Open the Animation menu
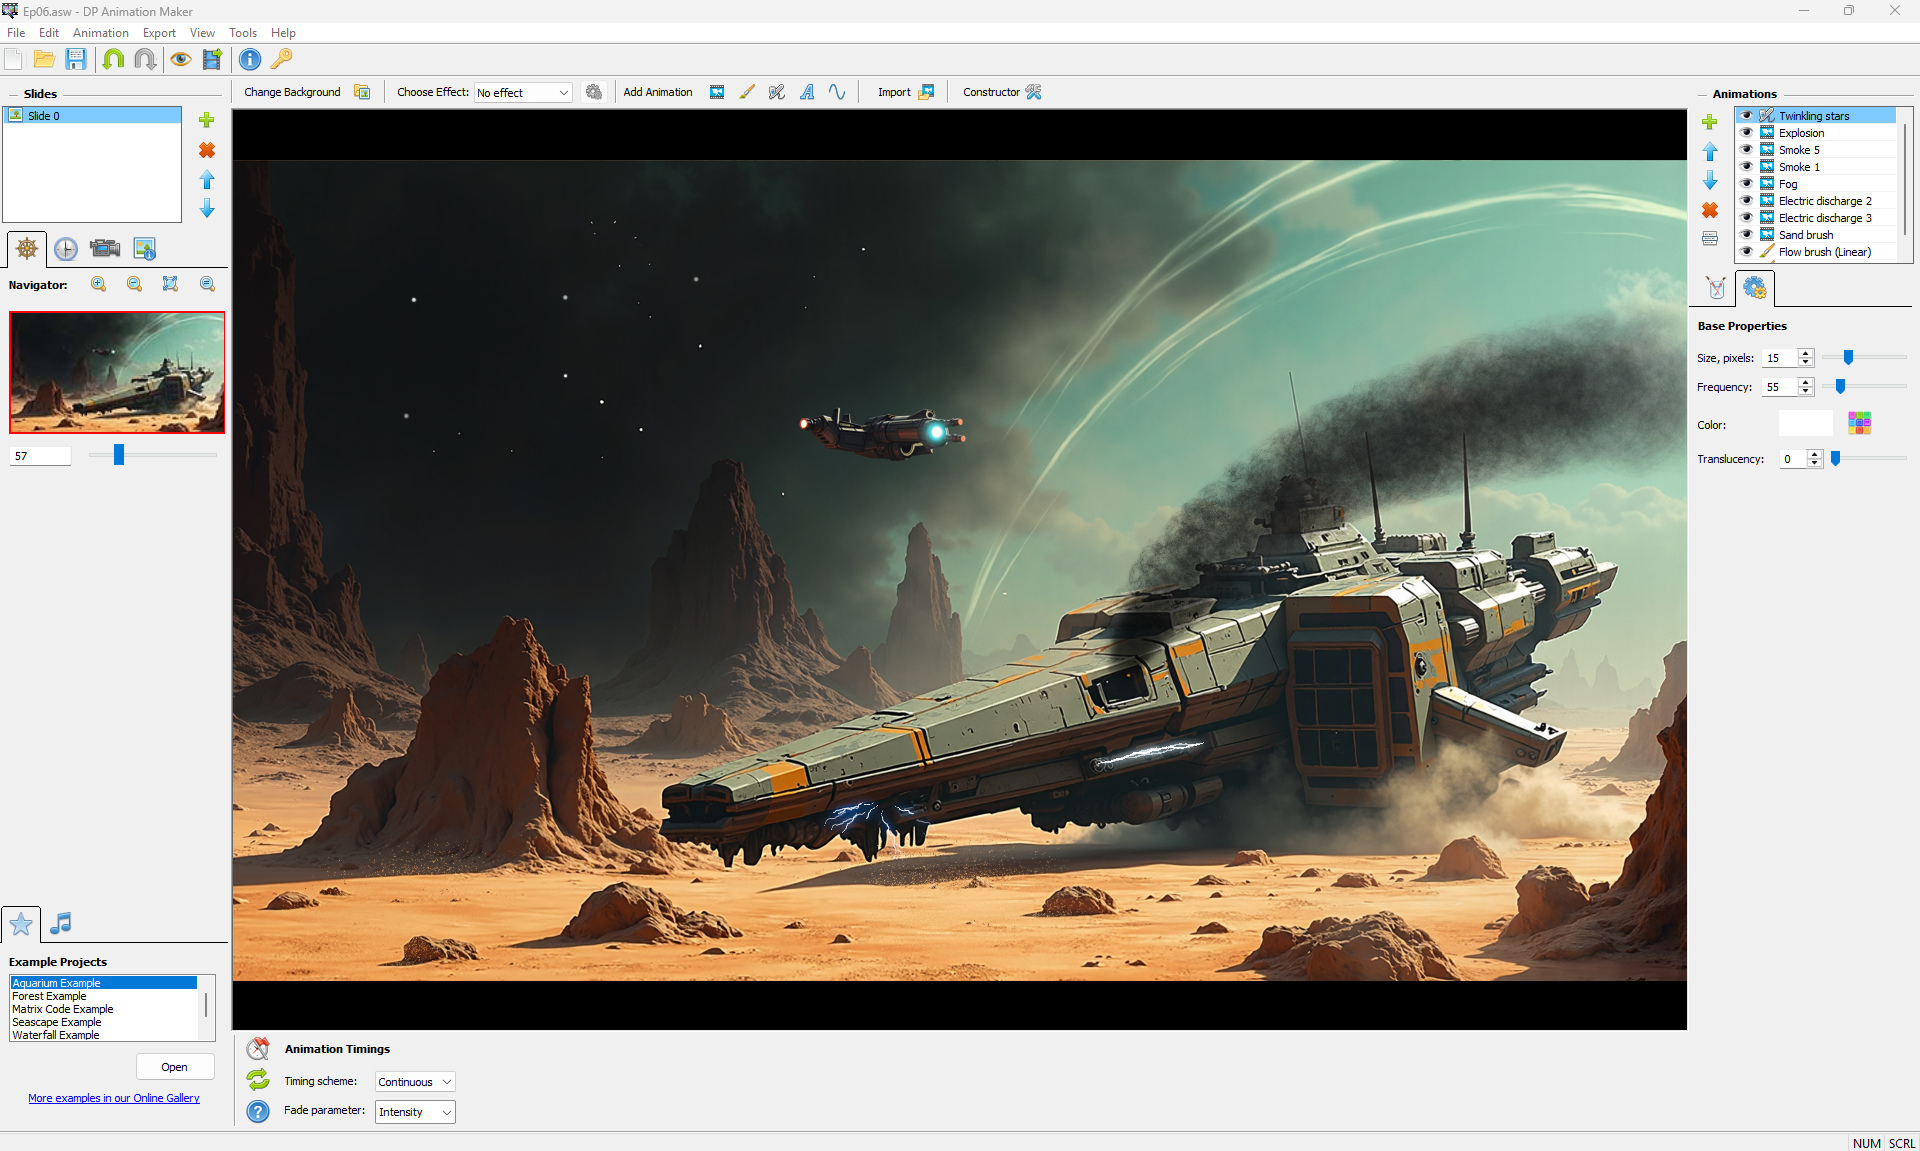This screenshot has height=1151, width=1920. [100, 33]
